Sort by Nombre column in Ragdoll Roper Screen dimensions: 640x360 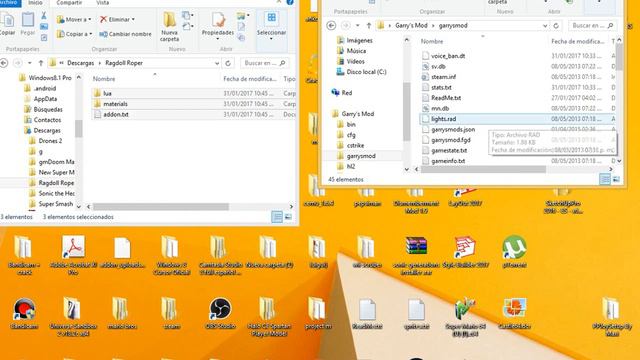104,79
